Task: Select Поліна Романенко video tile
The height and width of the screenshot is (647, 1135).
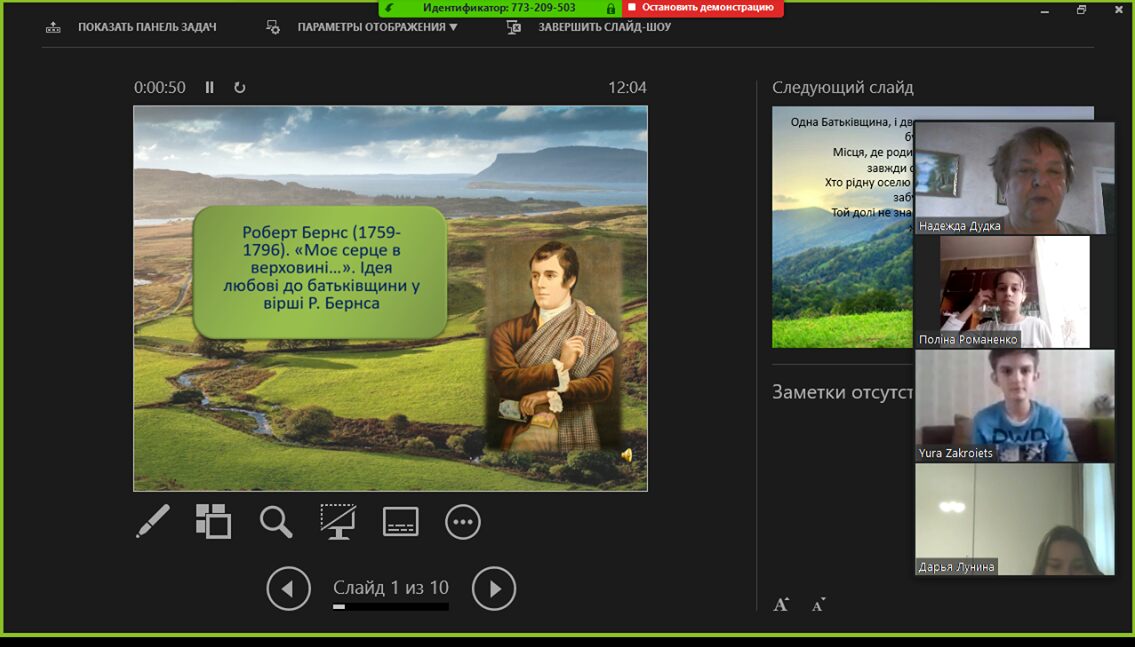Action: [1014, 292]
